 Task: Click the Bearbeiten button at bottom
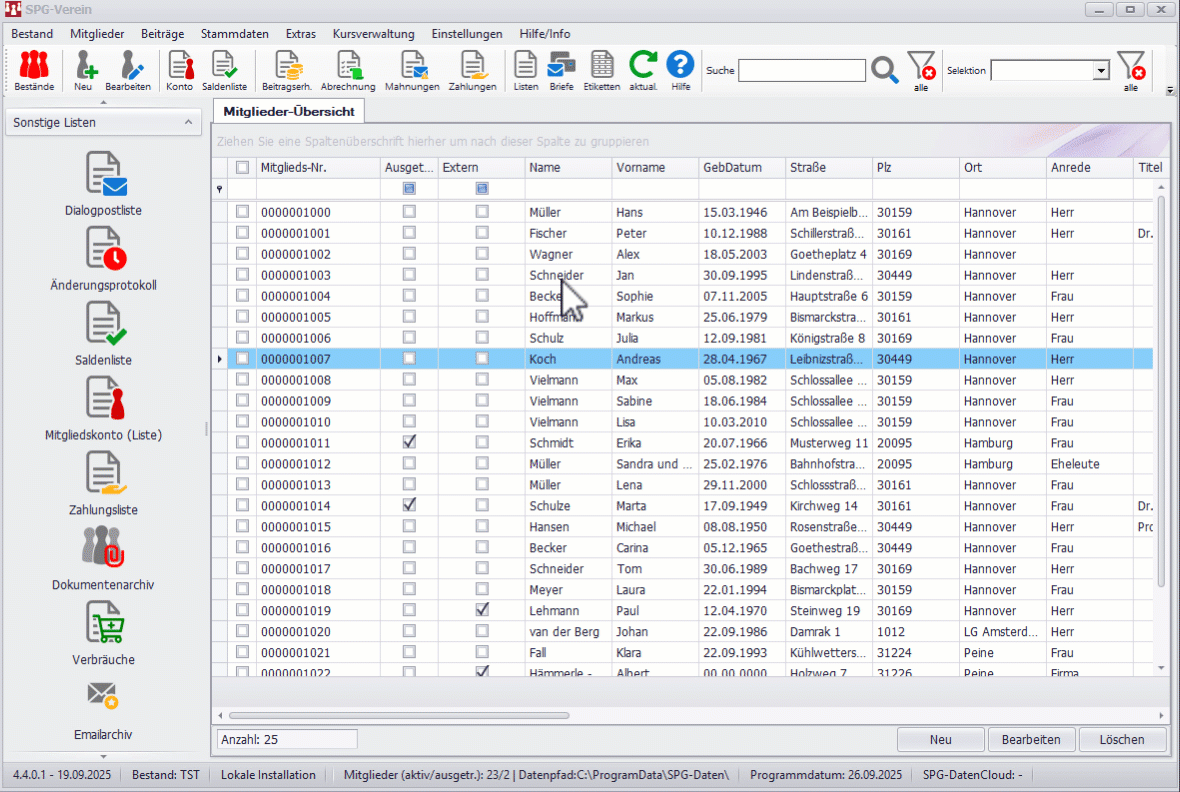pyautogui.click(x=1031, y=740)
